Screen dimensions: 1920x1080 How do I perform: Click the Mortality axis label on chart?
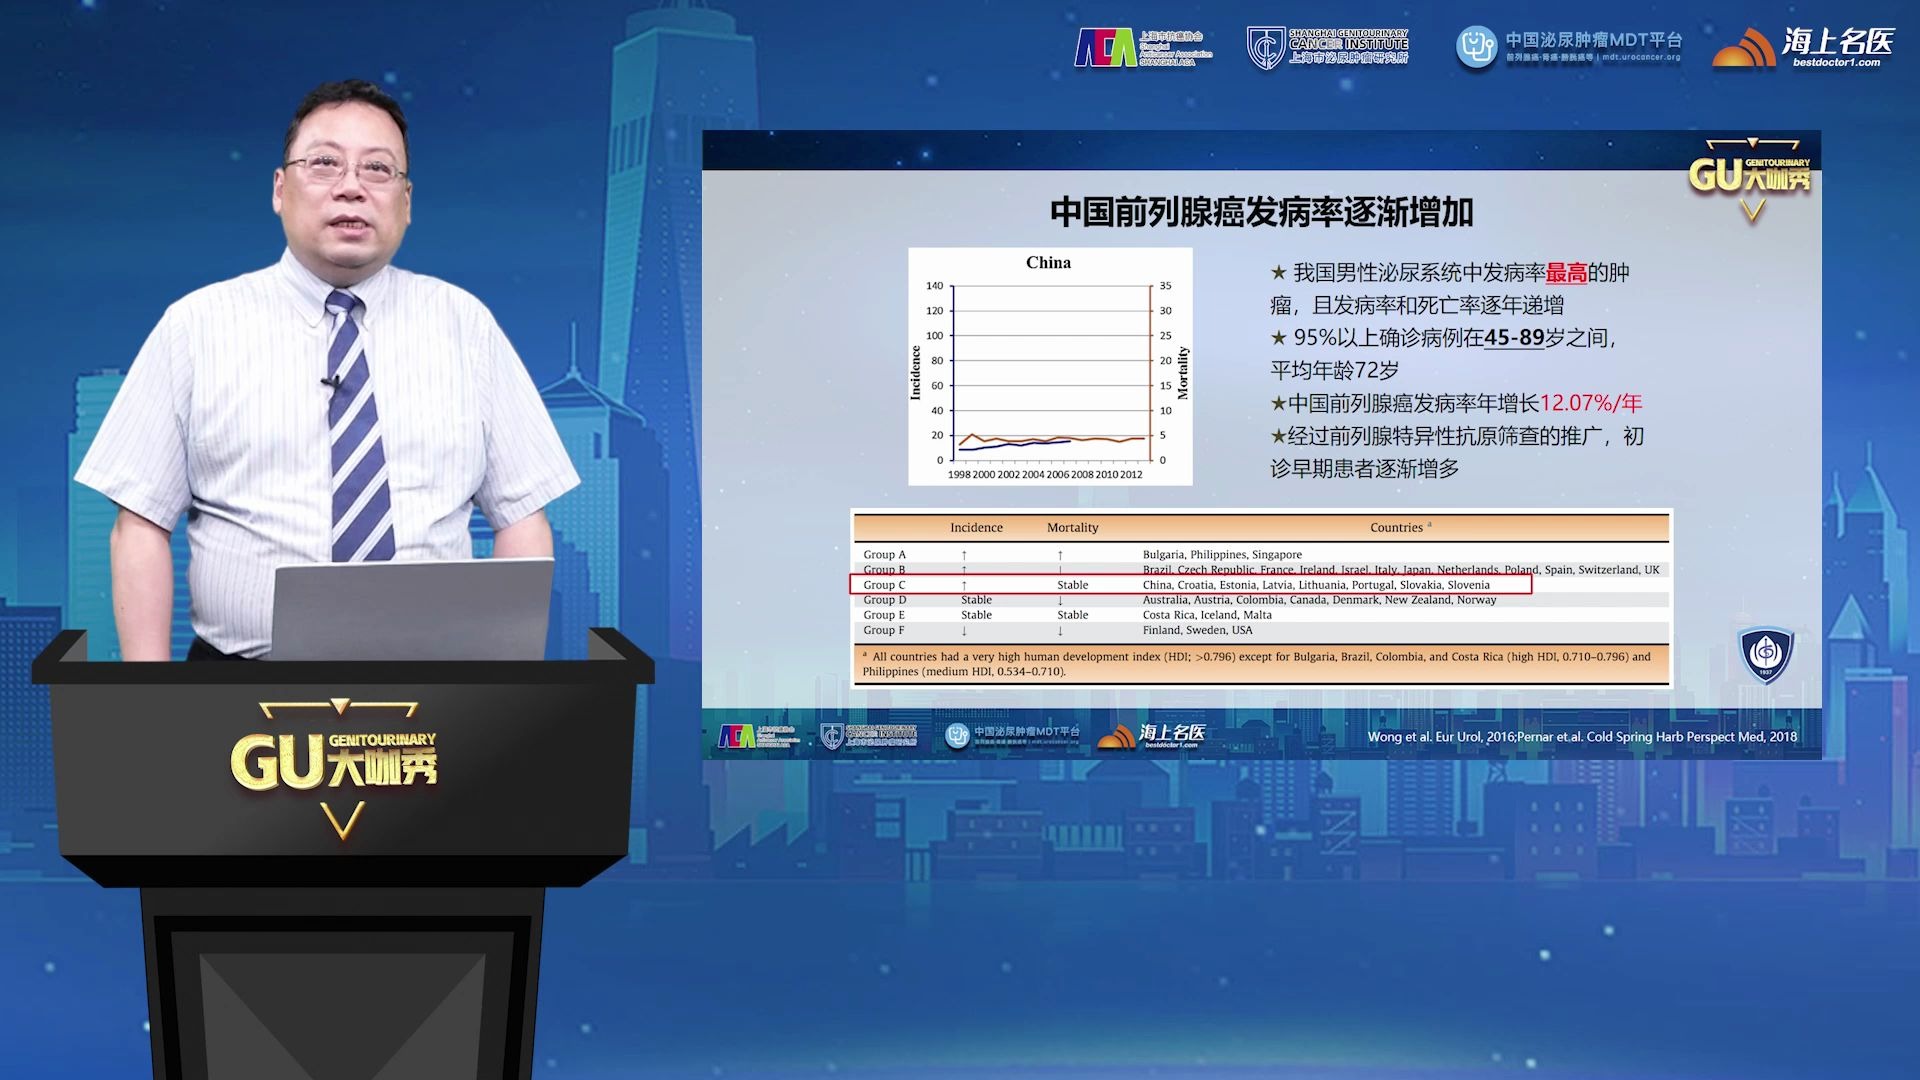click(1182, 373)
